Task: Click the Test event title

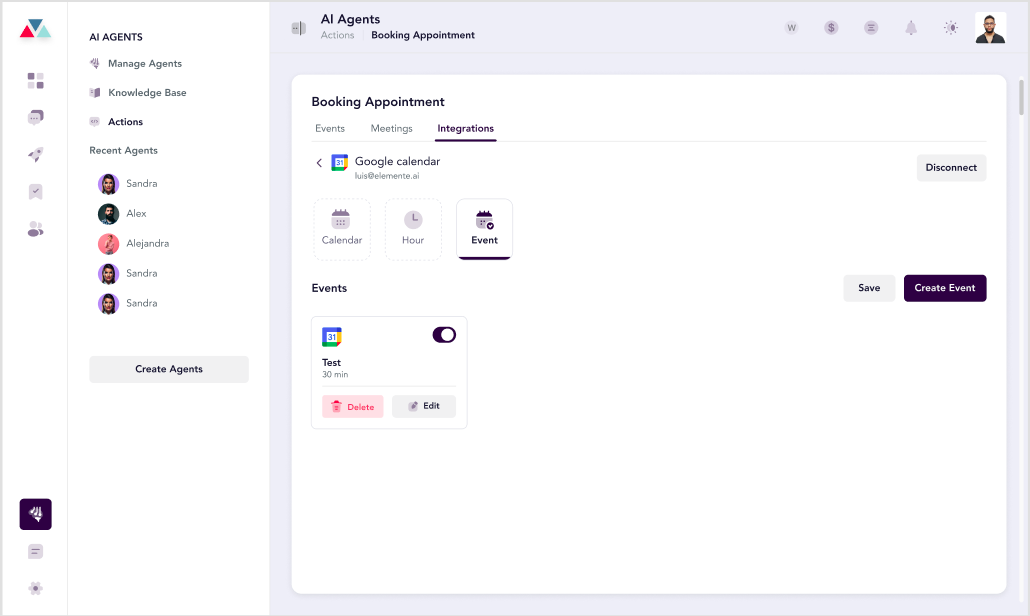Action: tap(331, 363)
